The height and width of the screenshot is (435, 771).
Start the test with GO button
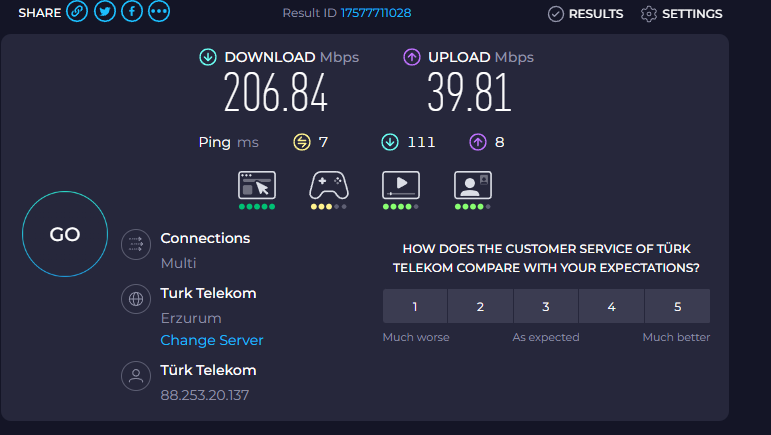click(65, 234)
